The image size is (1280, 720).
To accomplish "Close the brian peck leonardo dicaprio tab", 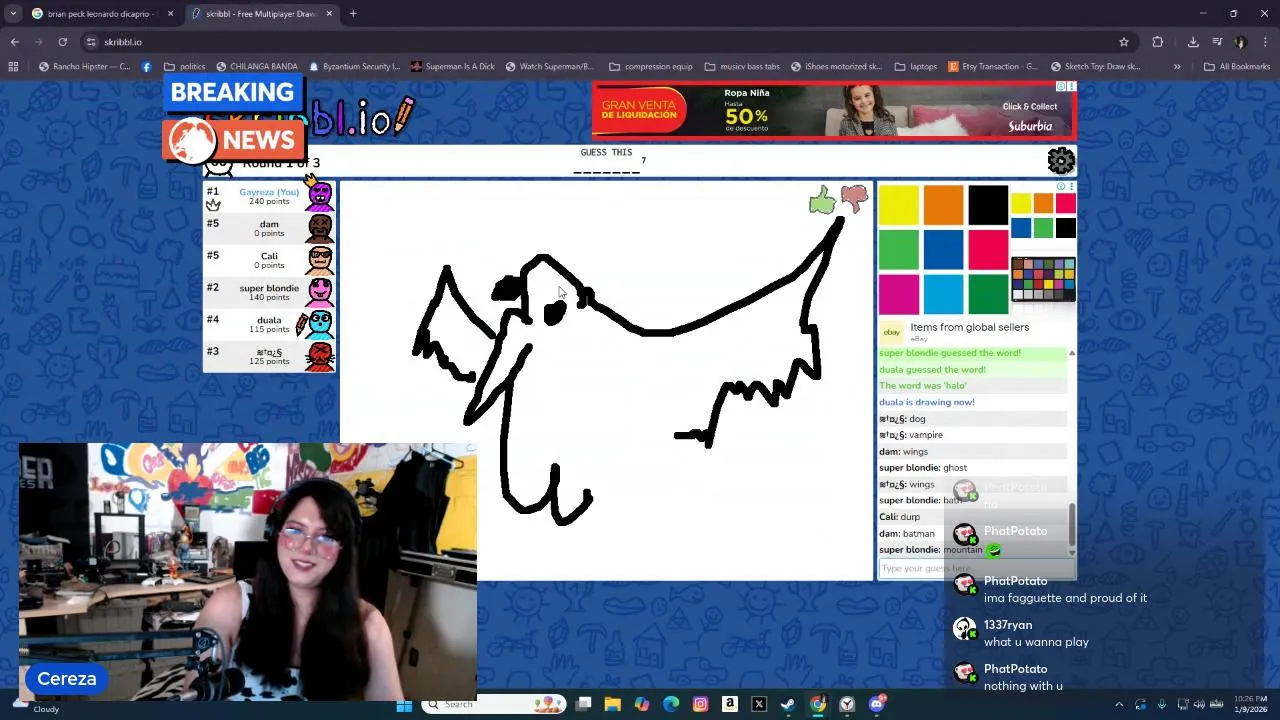I will 170,14.
